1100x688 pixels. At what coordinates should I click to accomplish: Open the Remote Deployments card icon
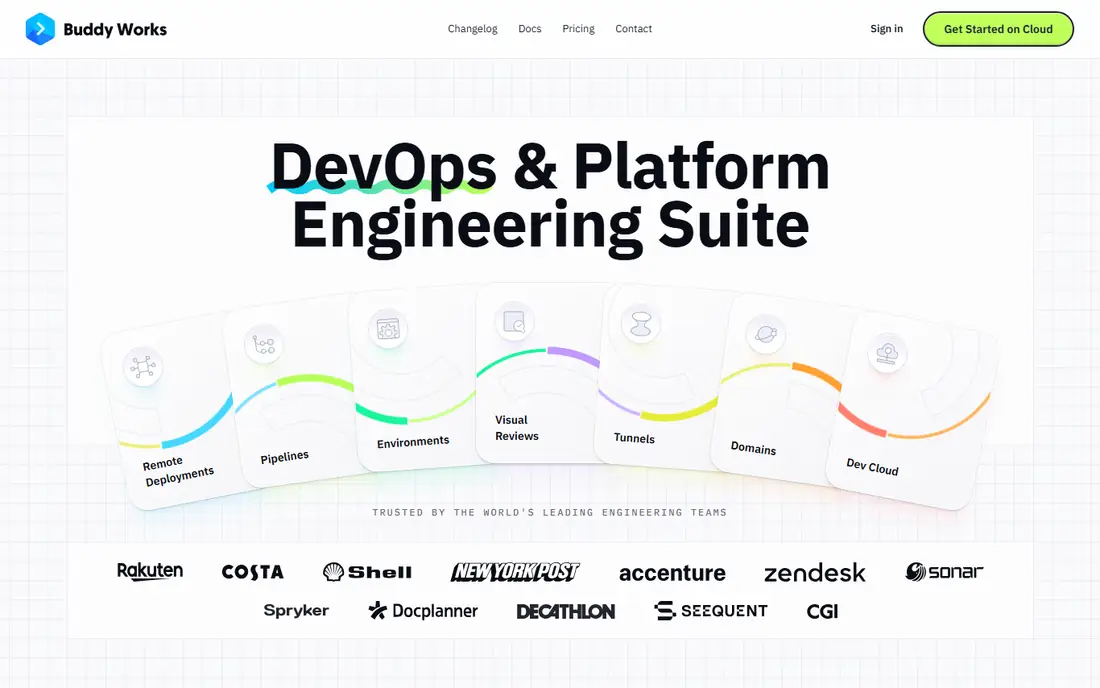coord(143,367)
